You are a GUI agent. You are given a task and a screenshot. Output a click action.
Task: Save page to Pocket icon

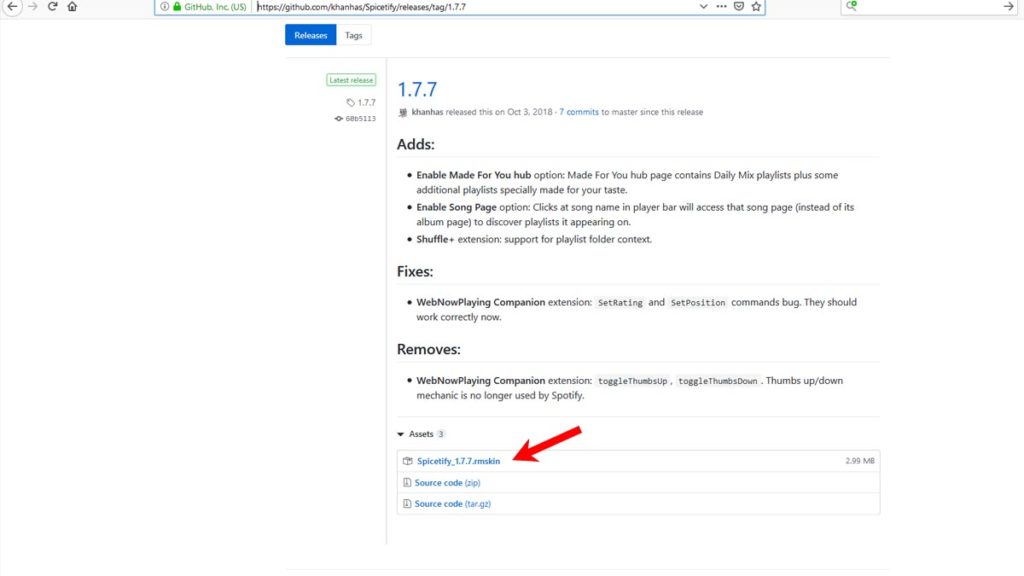pyautogui.click(x=739, y=7)
